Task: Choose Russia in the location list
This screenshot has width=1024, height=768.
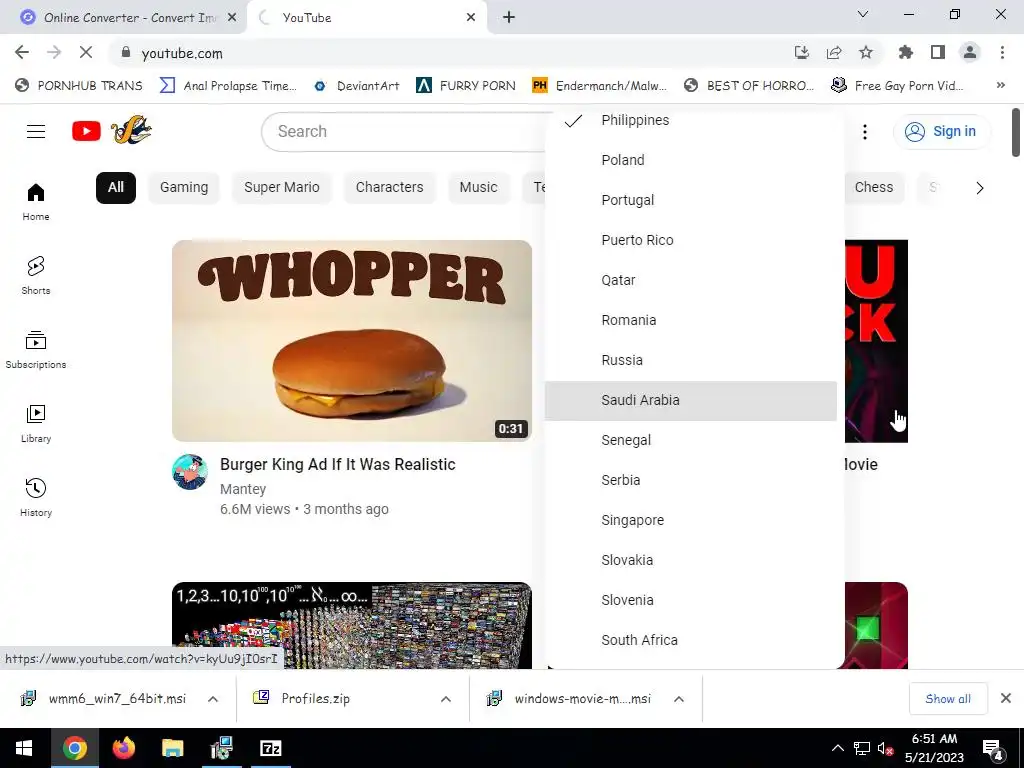Action: pos(691,360)
